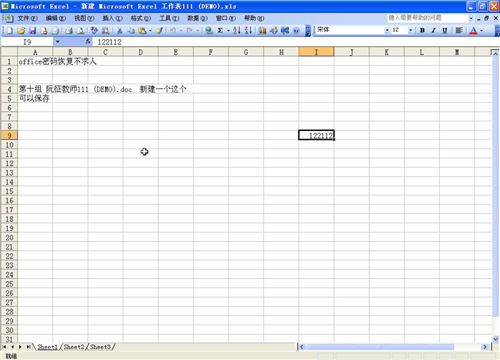Open the Name Box dropdown arrow
The image size is (500, 360).
pyautogui.click(x=57, y=42)
